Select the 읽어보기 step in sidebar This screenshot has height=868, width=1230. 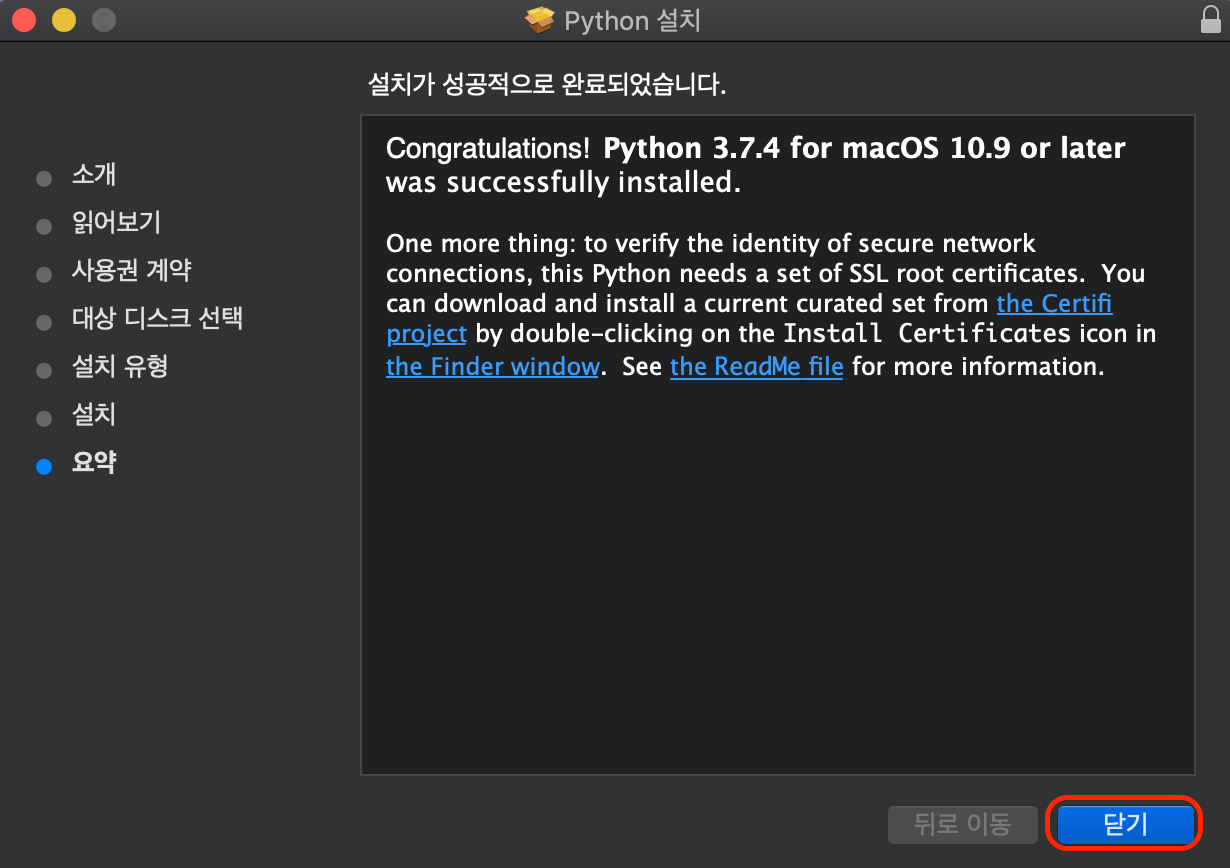tap(116, 222)
